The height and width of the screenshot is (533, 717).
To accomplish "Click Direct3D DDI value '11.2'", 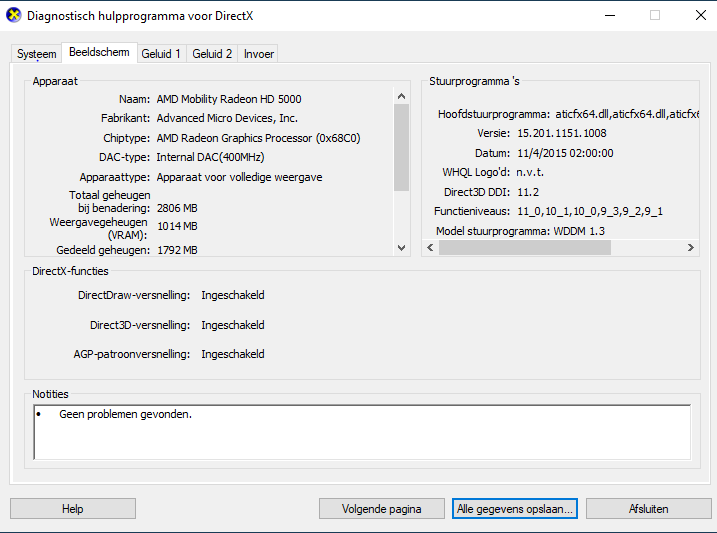I will [x=528, y=192].
